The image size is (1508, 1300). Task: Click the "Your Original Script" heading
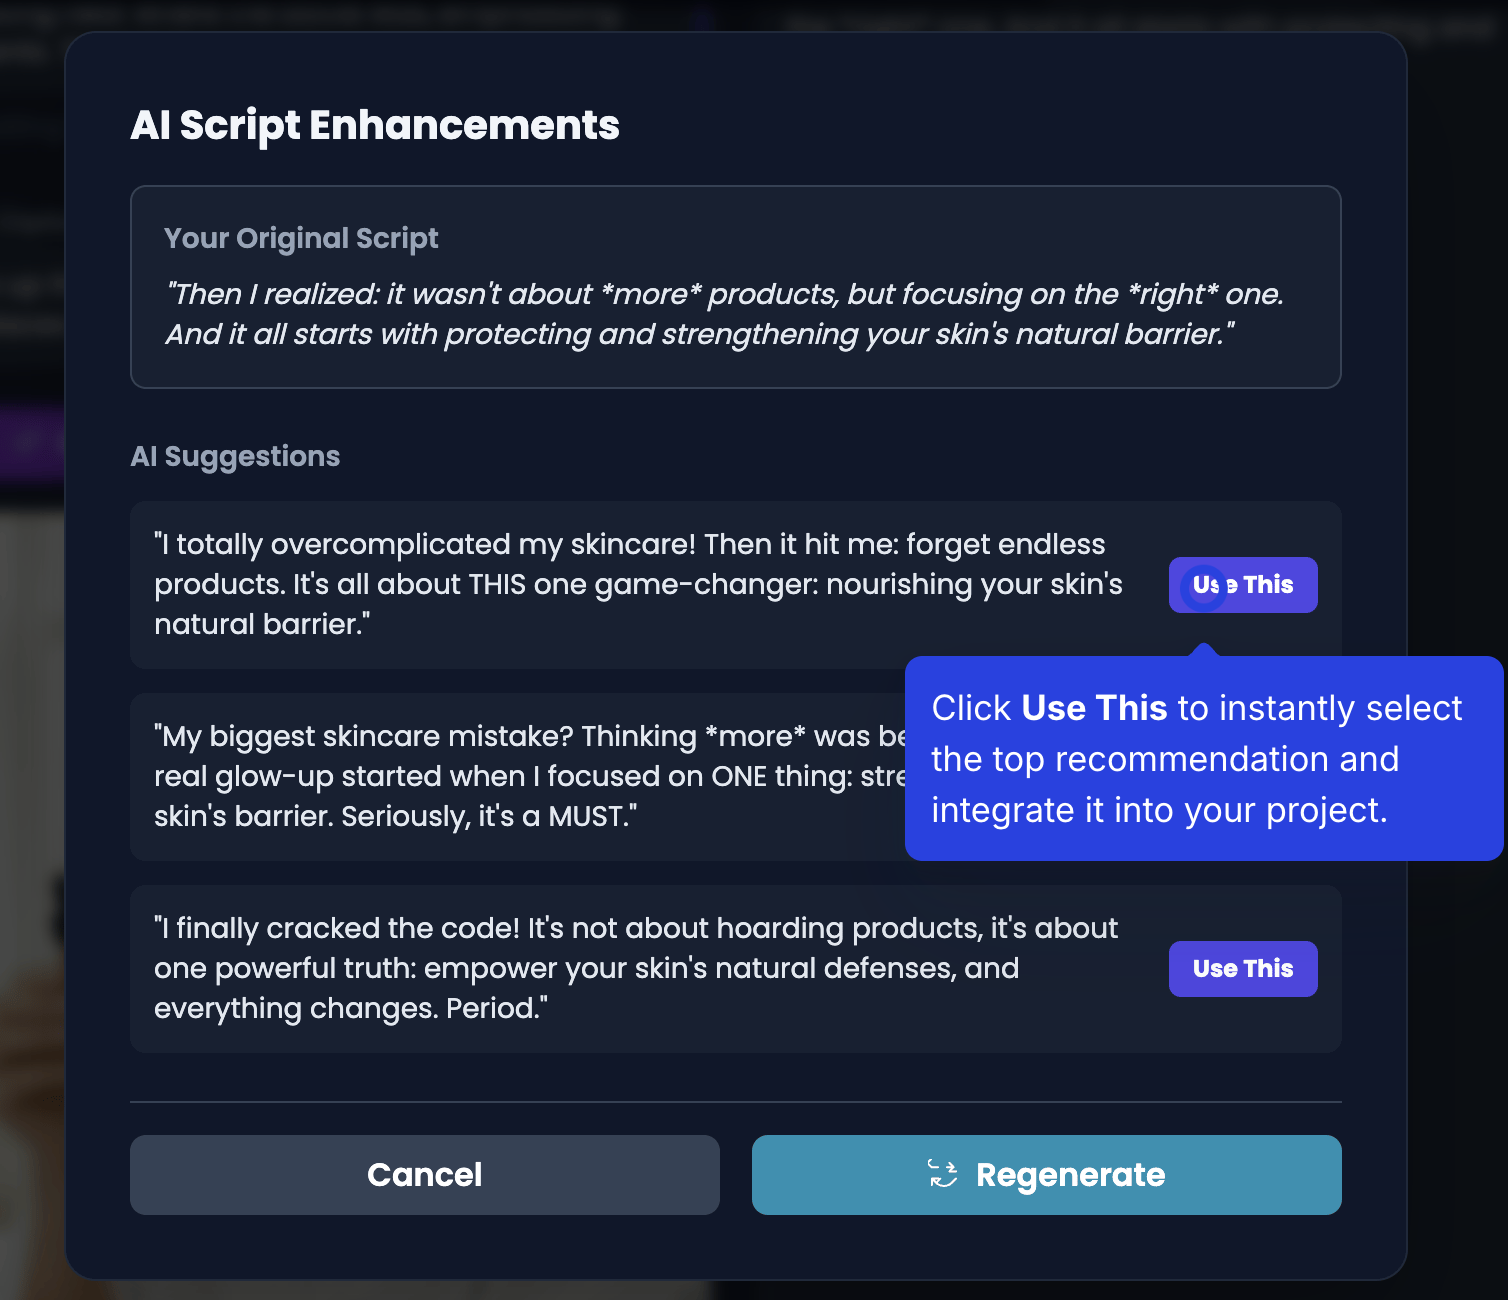click(301, 238)
